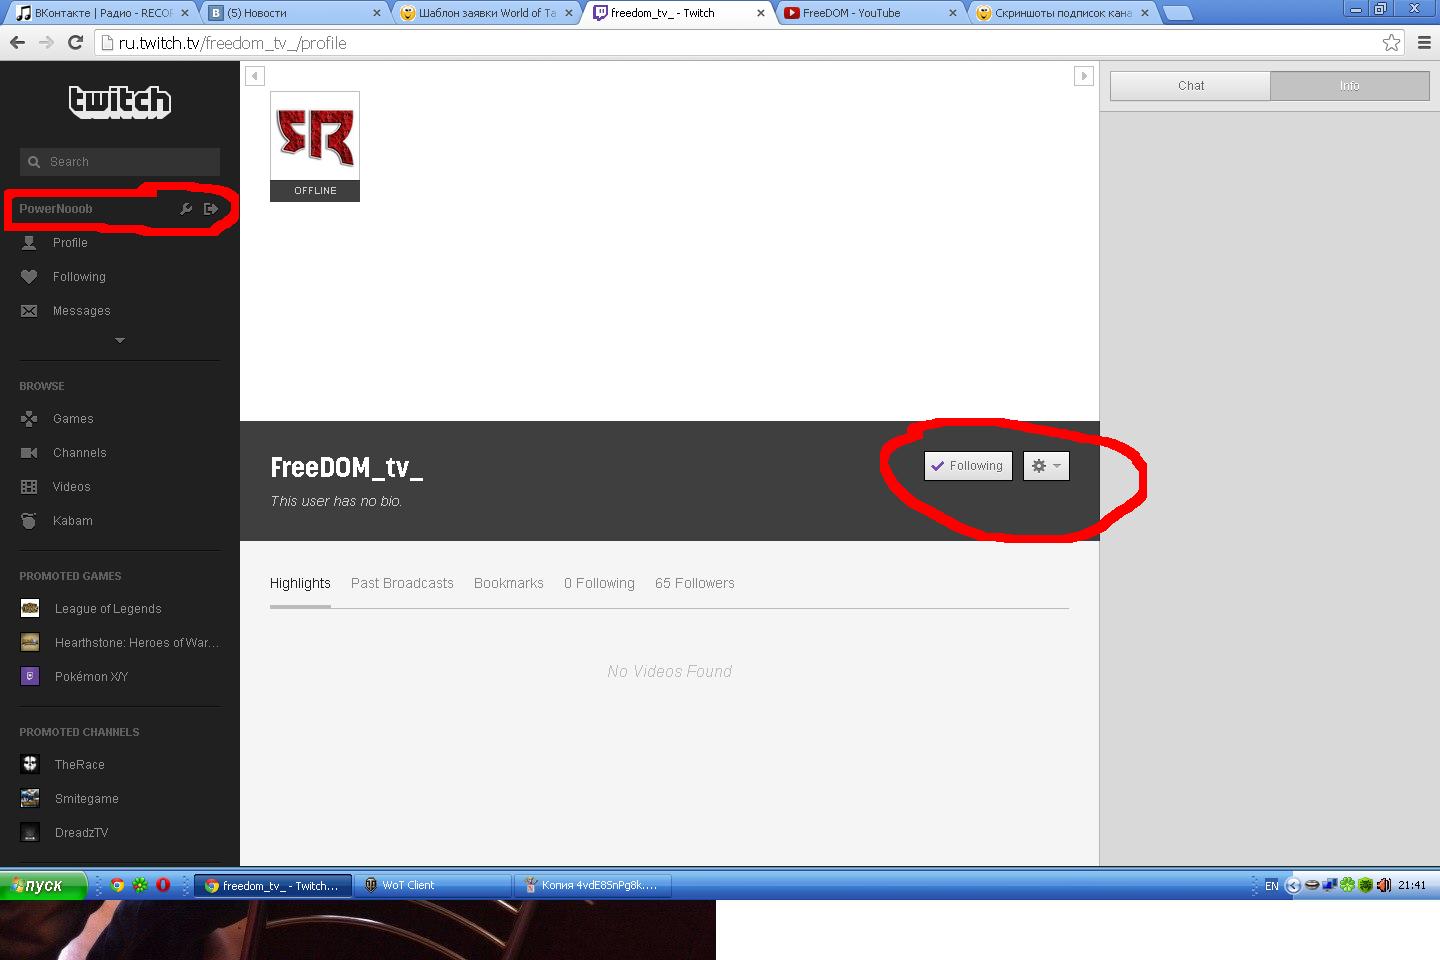Image resolution: width=1440 pixels, height=960 pixels.
Task: Open new browser tab button
Action: point(1179,13)
